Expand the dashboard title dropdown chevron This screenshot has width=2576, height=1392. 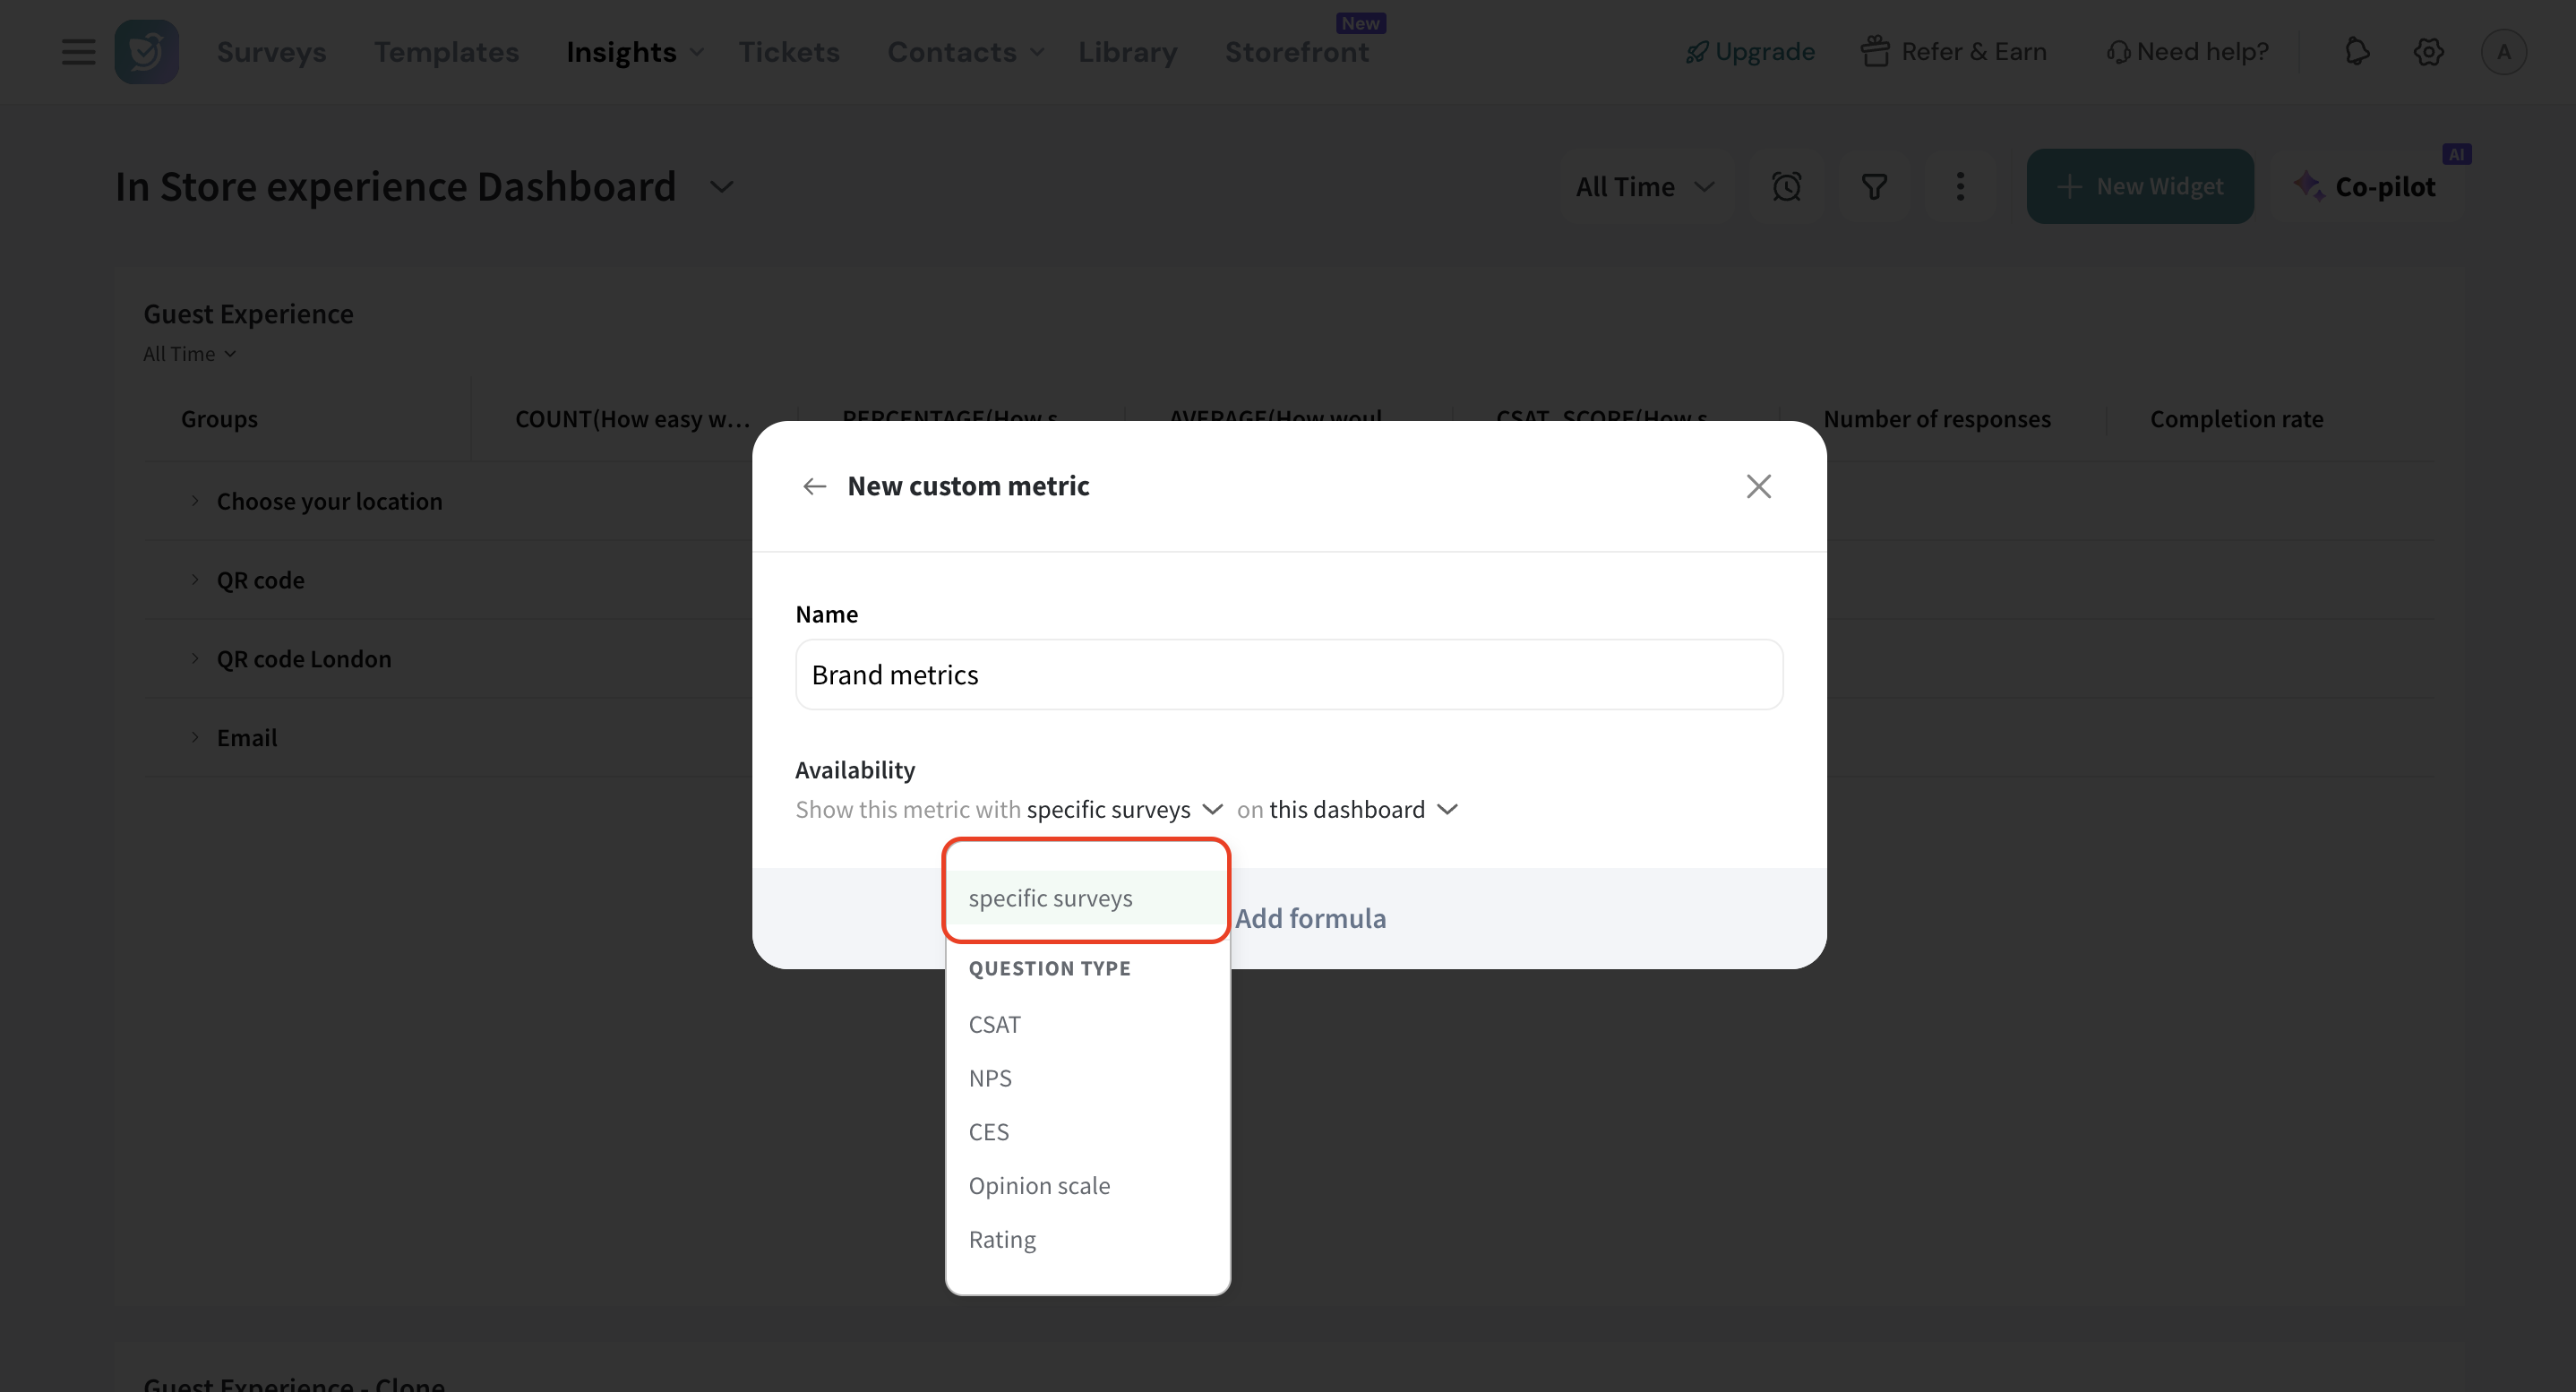tap(721, 187)
